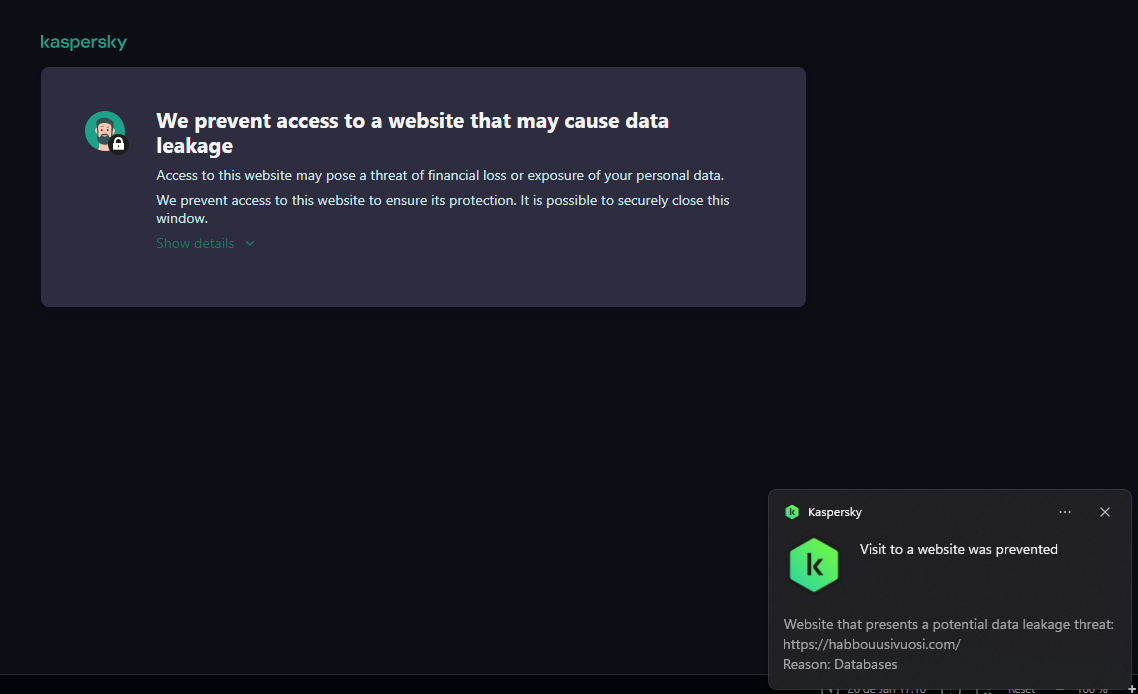This screenshot has width=1138, height=694.
Task: Click the small Kaspersky icon in notification header
Action: [x=792, y=512]
